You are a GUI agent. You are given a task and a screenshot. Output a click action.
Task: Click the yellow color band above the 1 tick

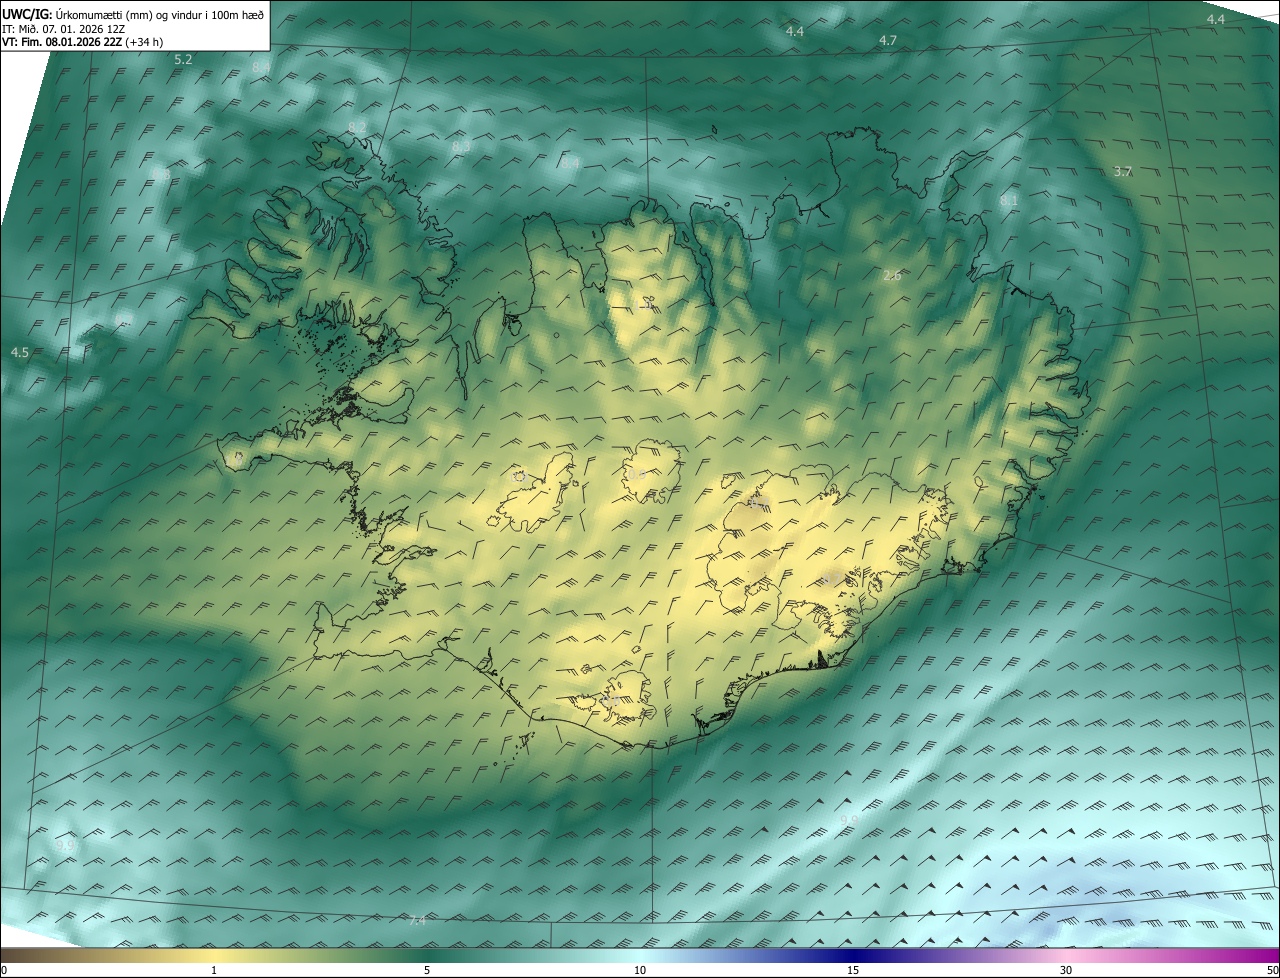coord(214,956)
